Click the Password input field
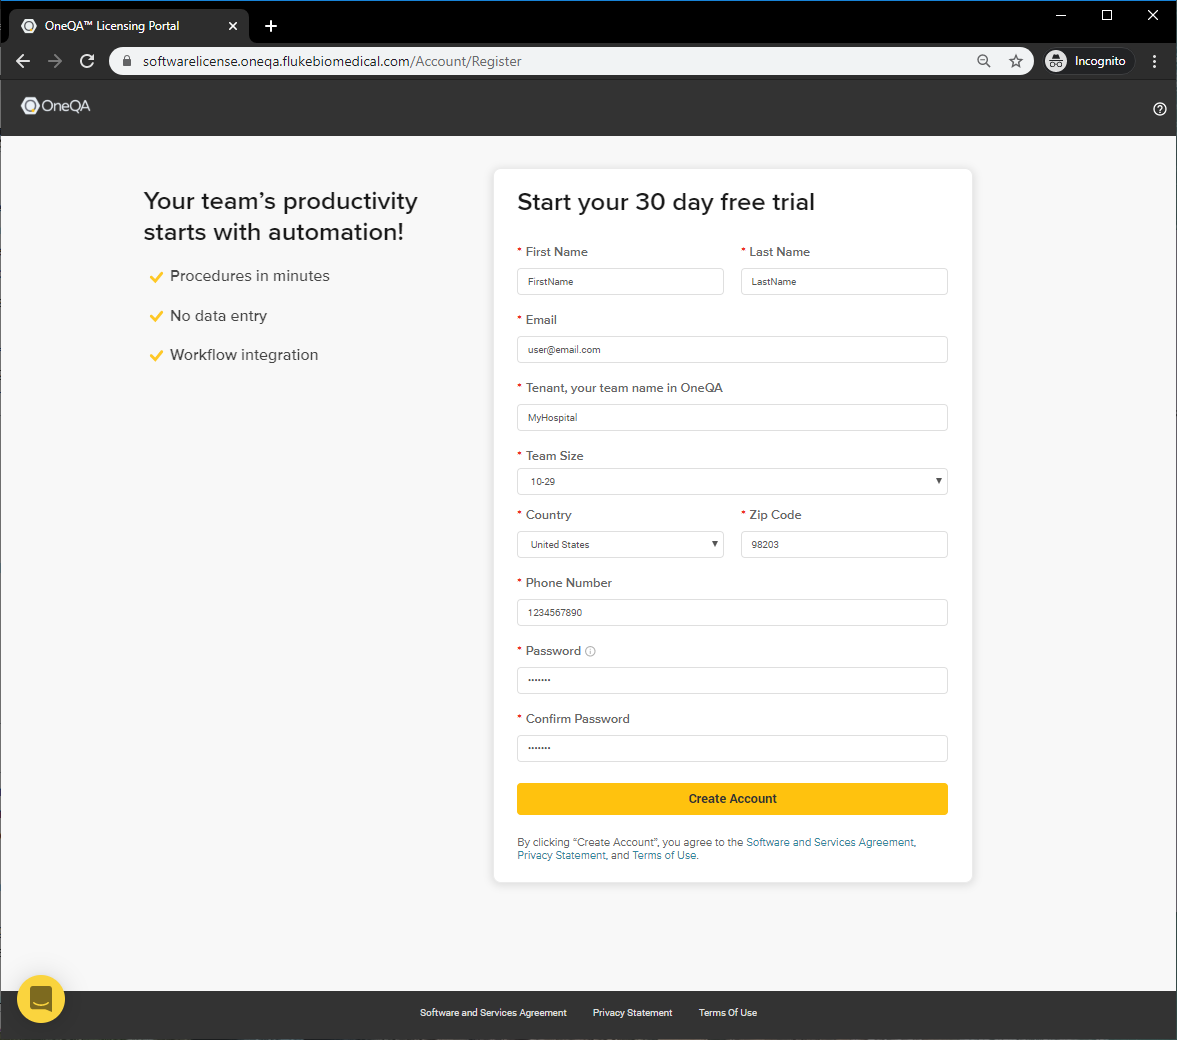The height and width of the screenshot is (1040, 1177). (x=732, y=680)
